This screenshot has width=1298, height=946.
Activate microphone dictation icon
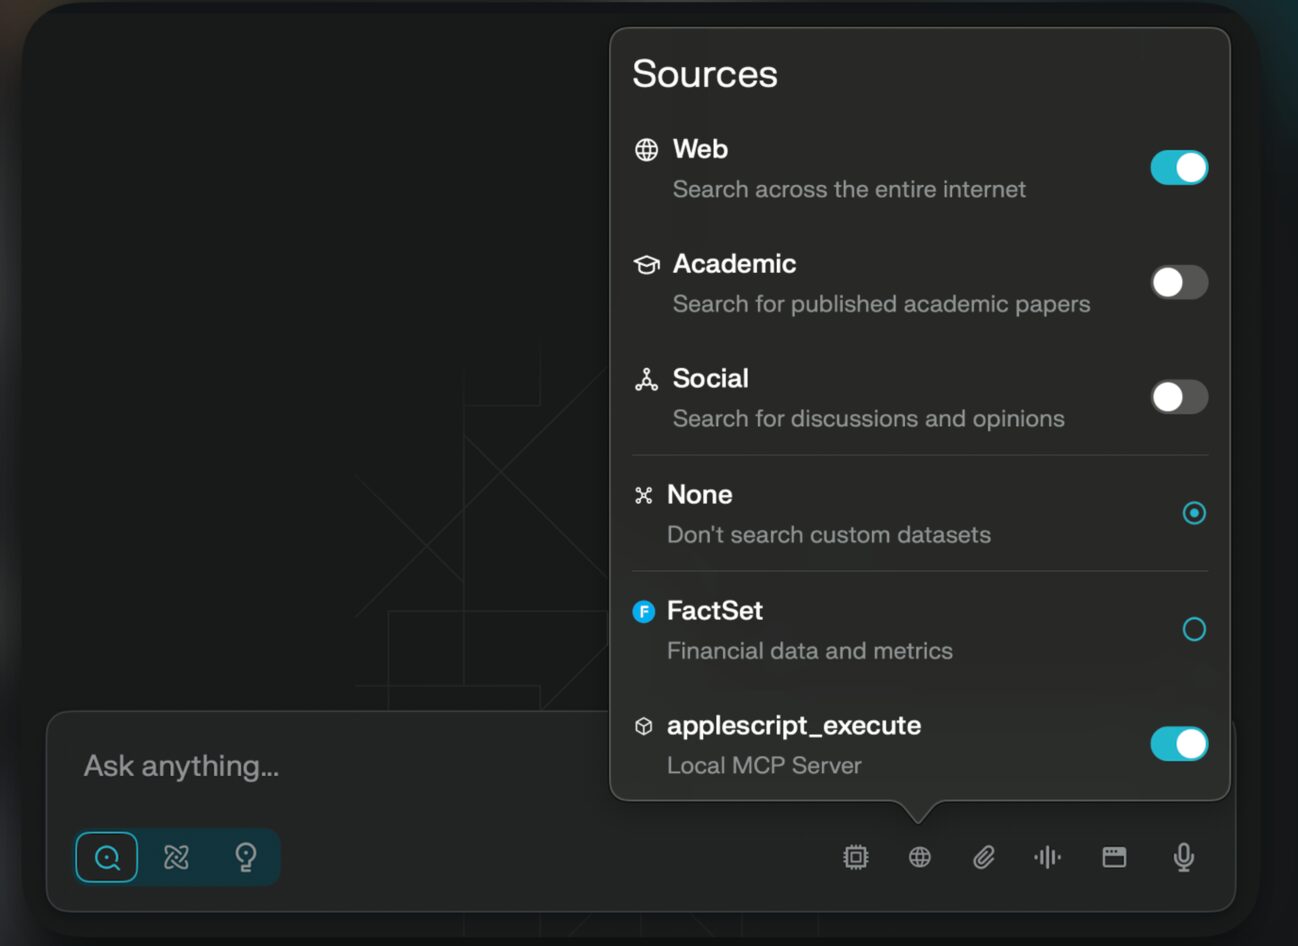coord(1183,857)
